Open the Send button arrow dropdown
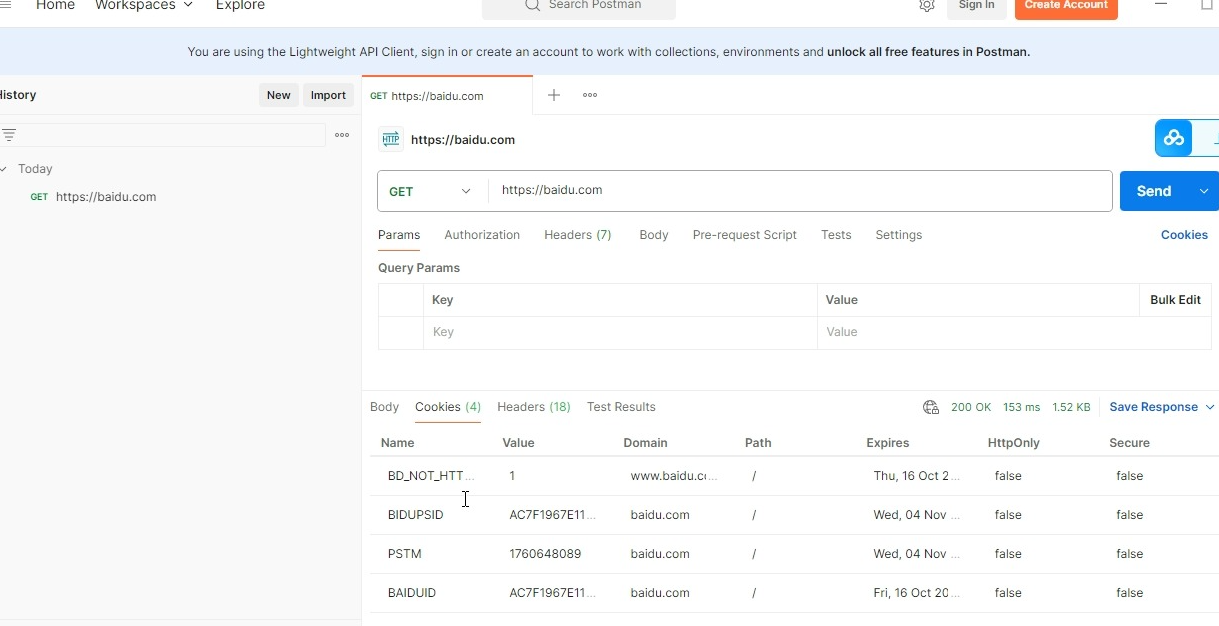The image size is (1219, 626). coord(1203,191)
